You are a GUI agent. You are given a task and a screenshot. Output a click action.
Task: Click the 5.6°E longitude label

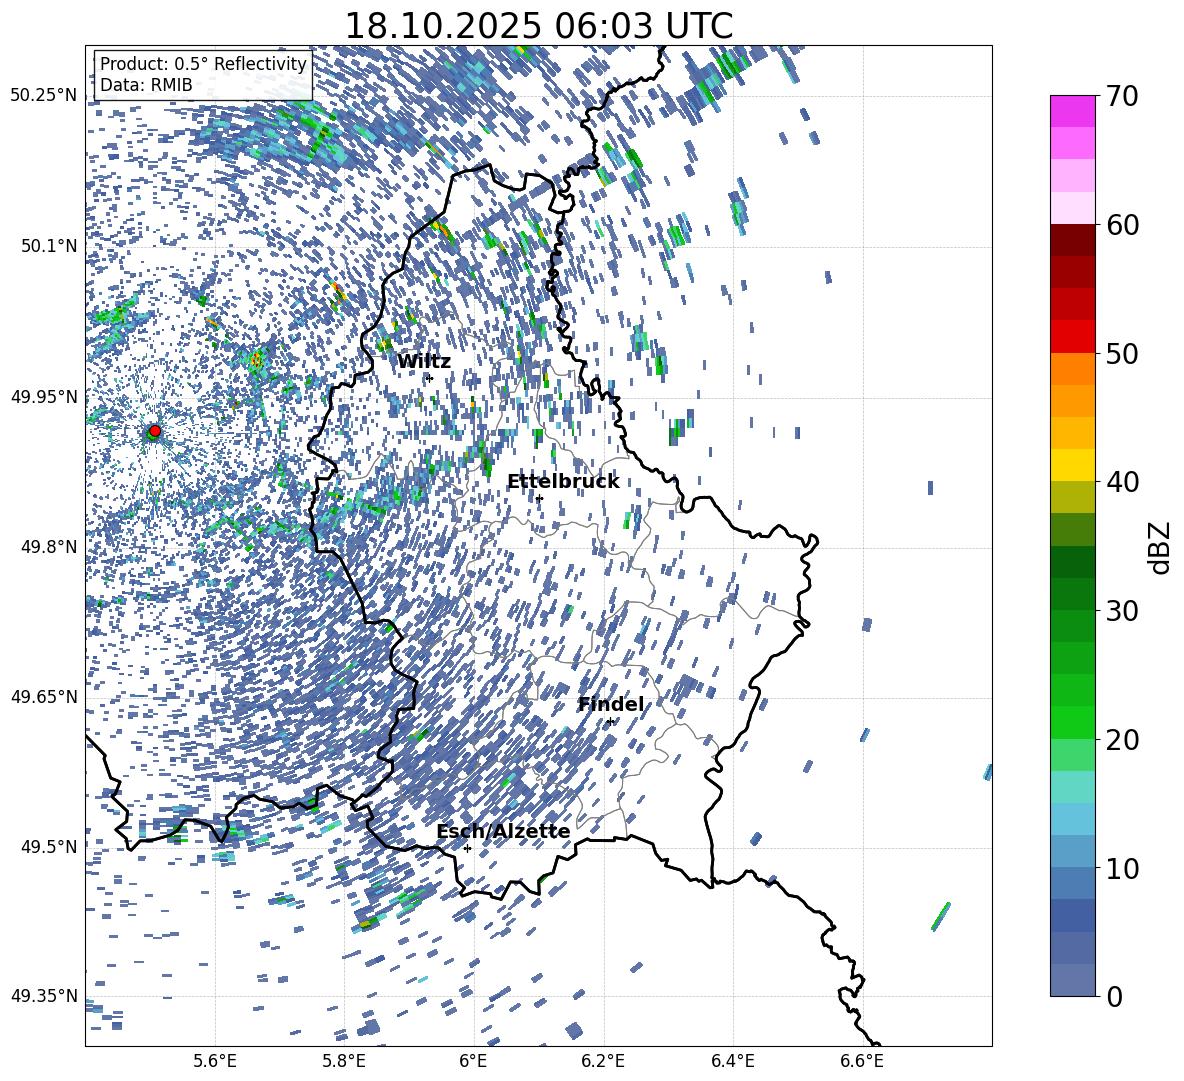(215, 1061)
